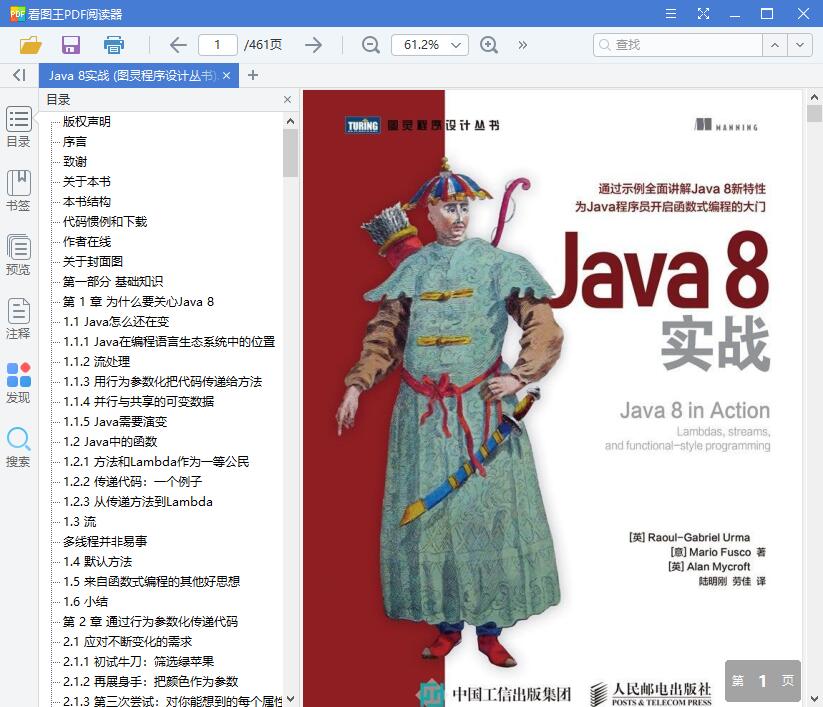This screenshot has width=823, height=707.
Task: Click the outline panel scrollbar thumb
Action: [290, 153]
